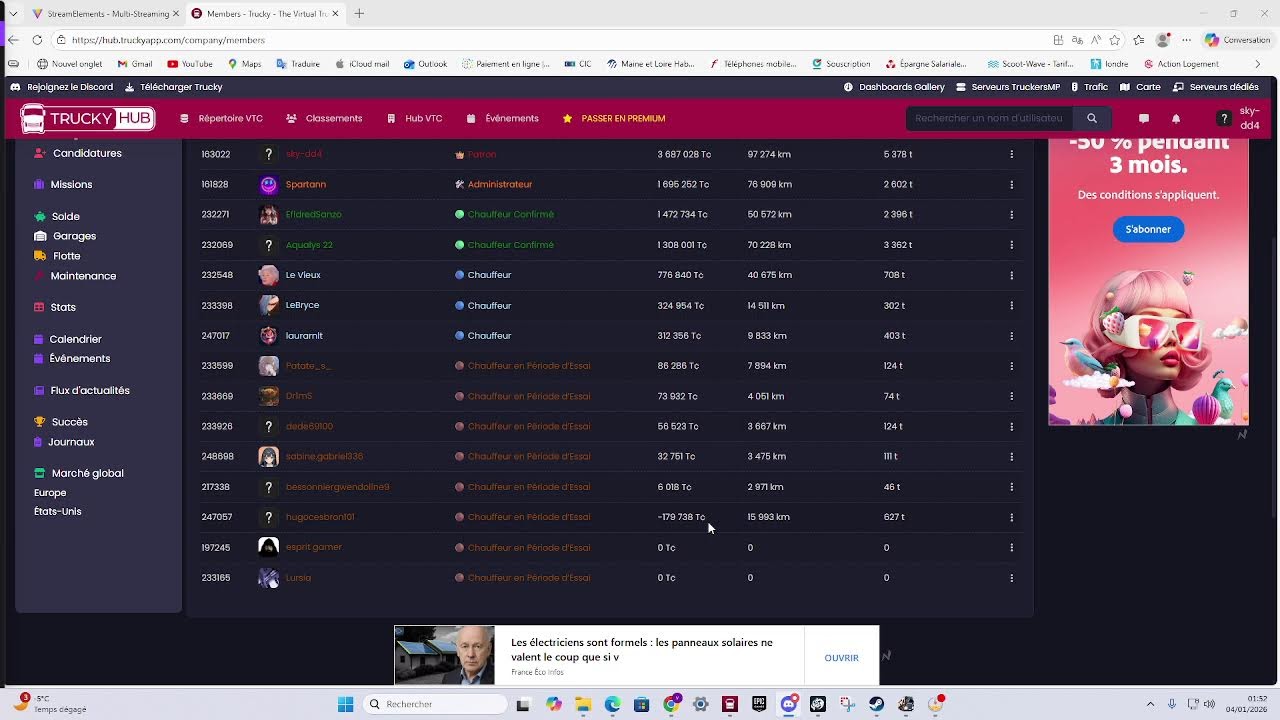Open Solde in sidebar
The height and width of the screenshot is (720, 1280).
click(57, 216)
